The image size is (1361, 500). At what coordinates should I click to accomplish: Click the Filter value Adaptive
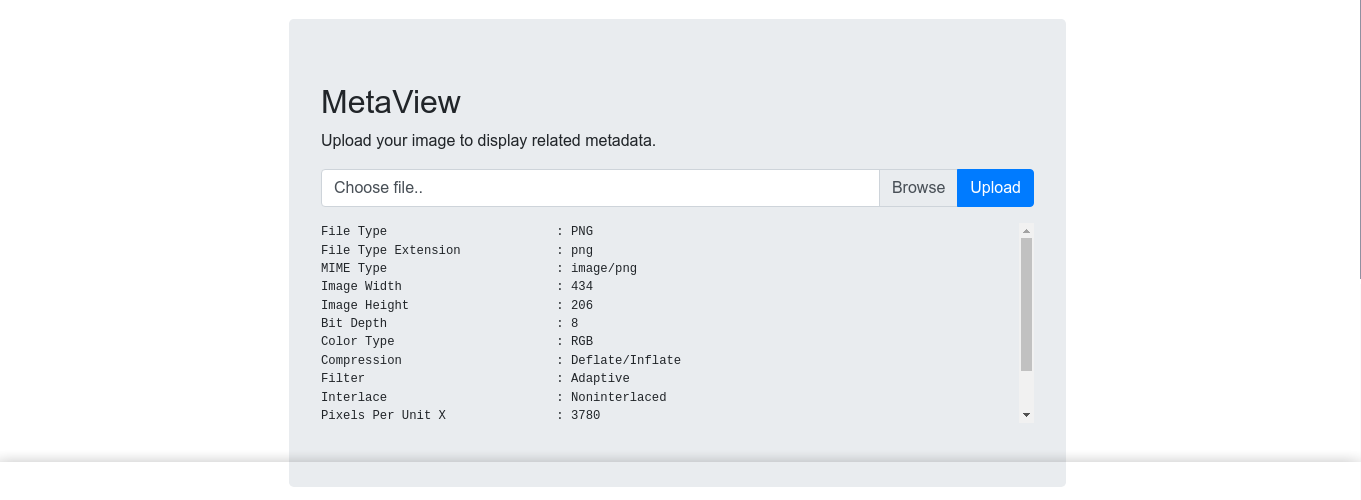click(x=600, y=378)
